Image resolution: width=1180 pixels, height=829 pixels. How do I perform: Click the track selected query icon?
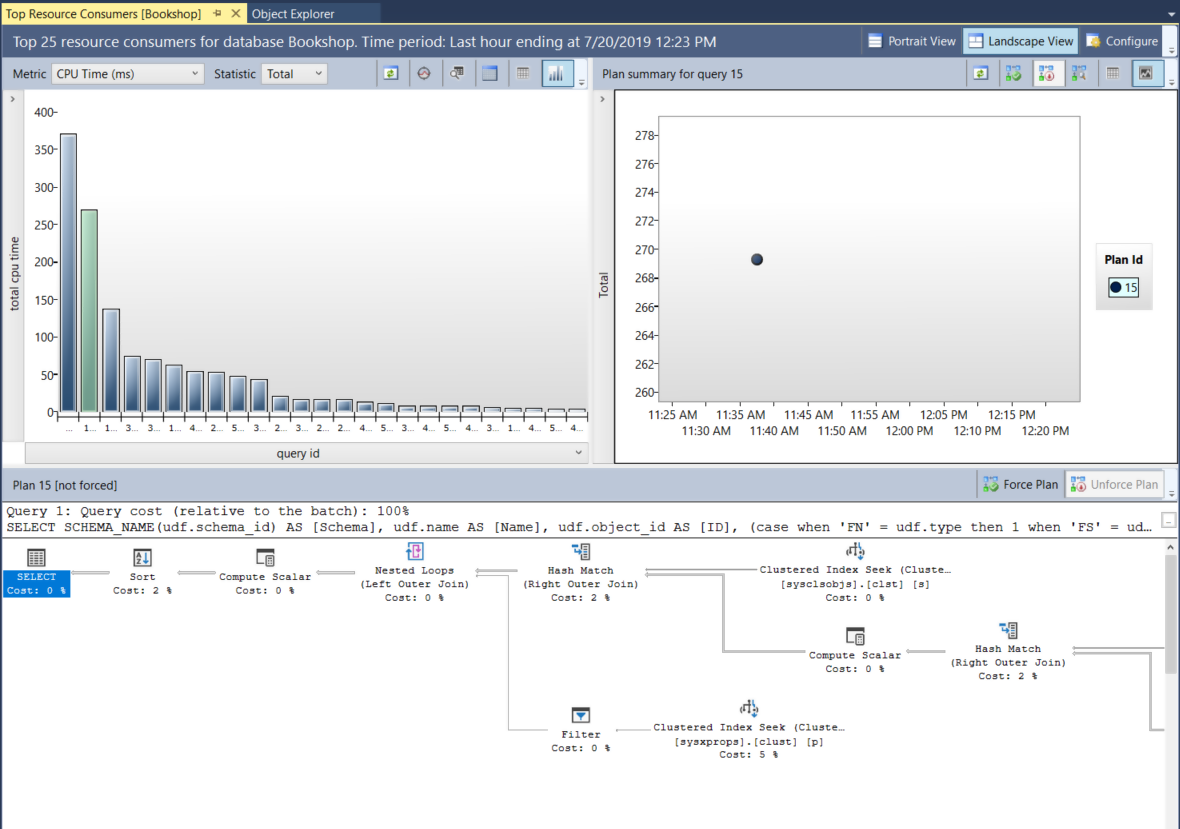(x=424, y=74)
